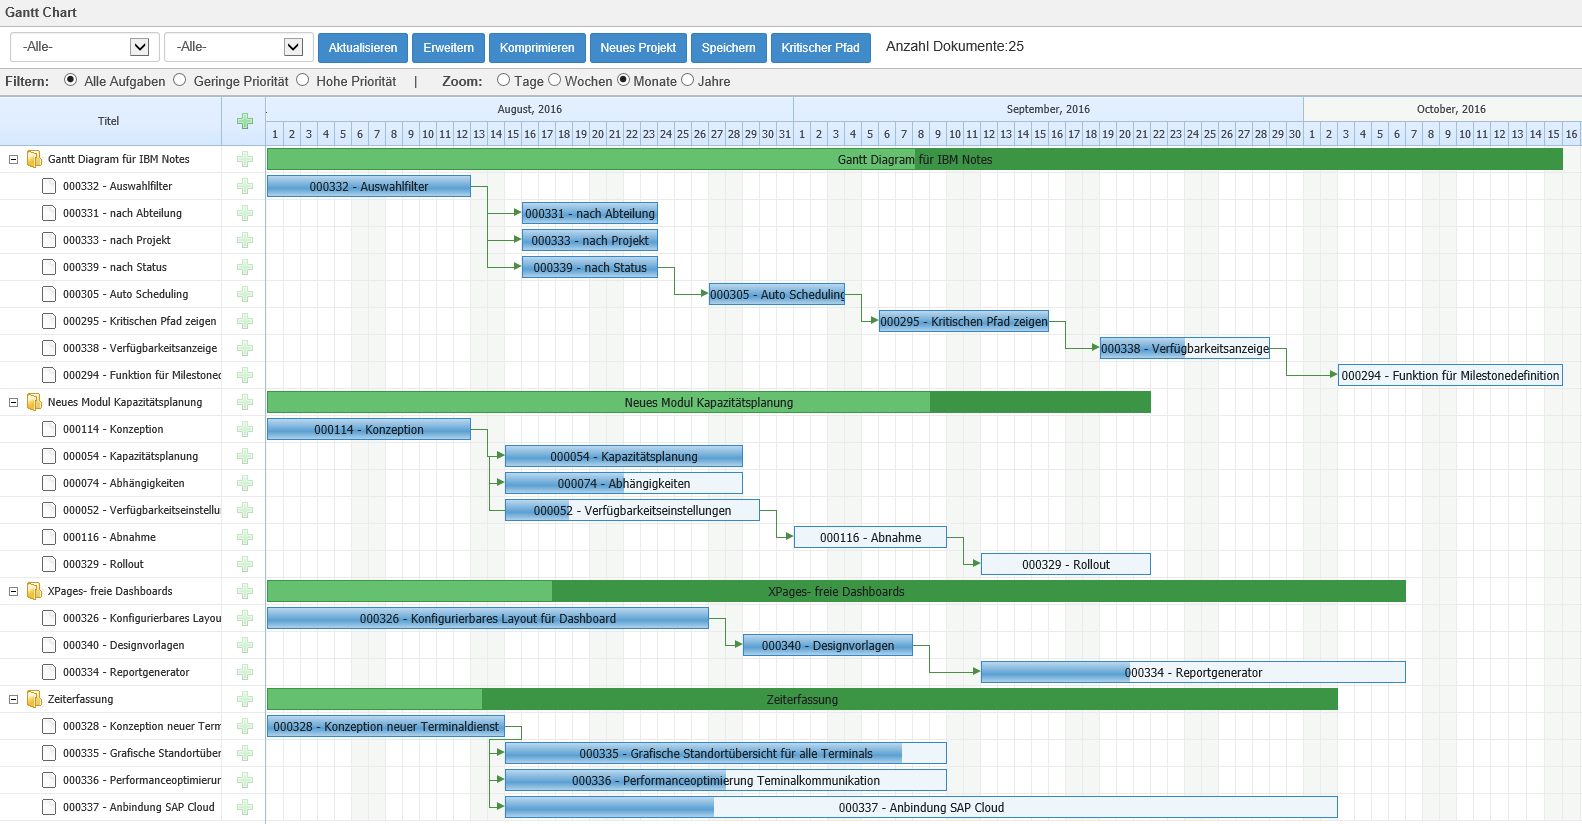1582x824 pixels.
Task: Set zoom level to Tage
Action: click(504, 80)
